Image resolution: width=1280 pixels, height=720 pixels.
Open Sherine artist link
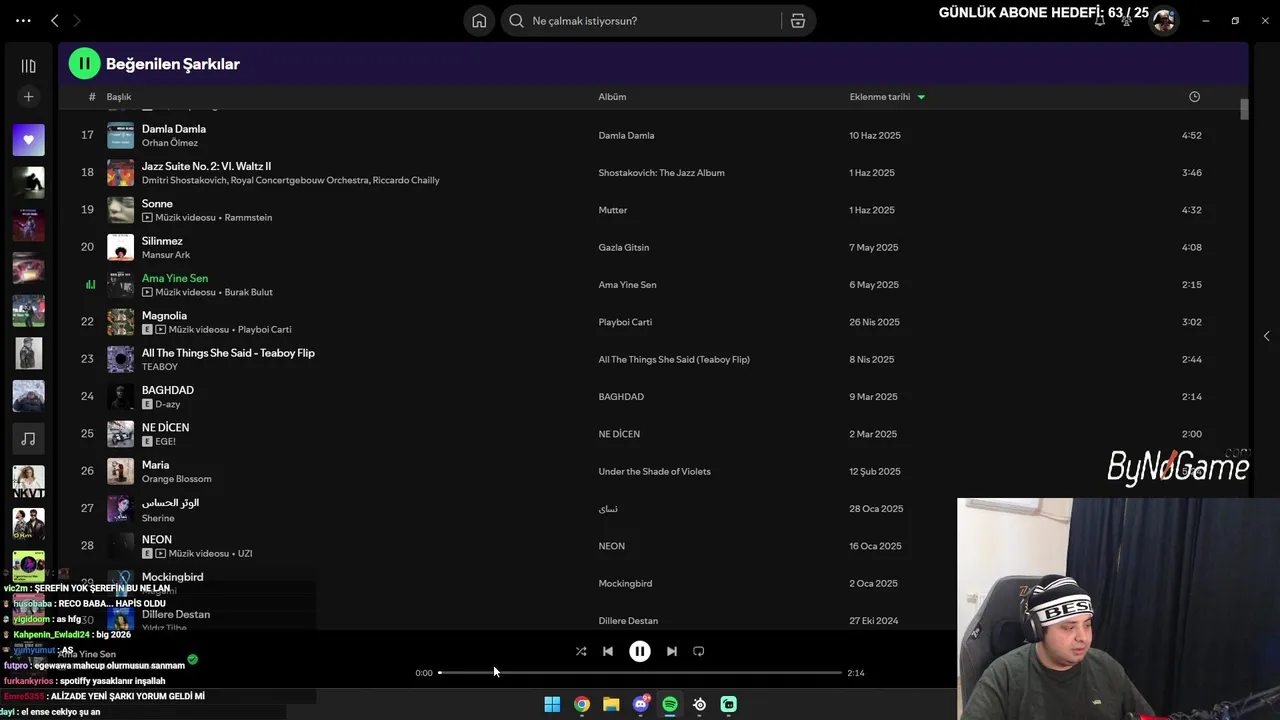coord(158,518)
